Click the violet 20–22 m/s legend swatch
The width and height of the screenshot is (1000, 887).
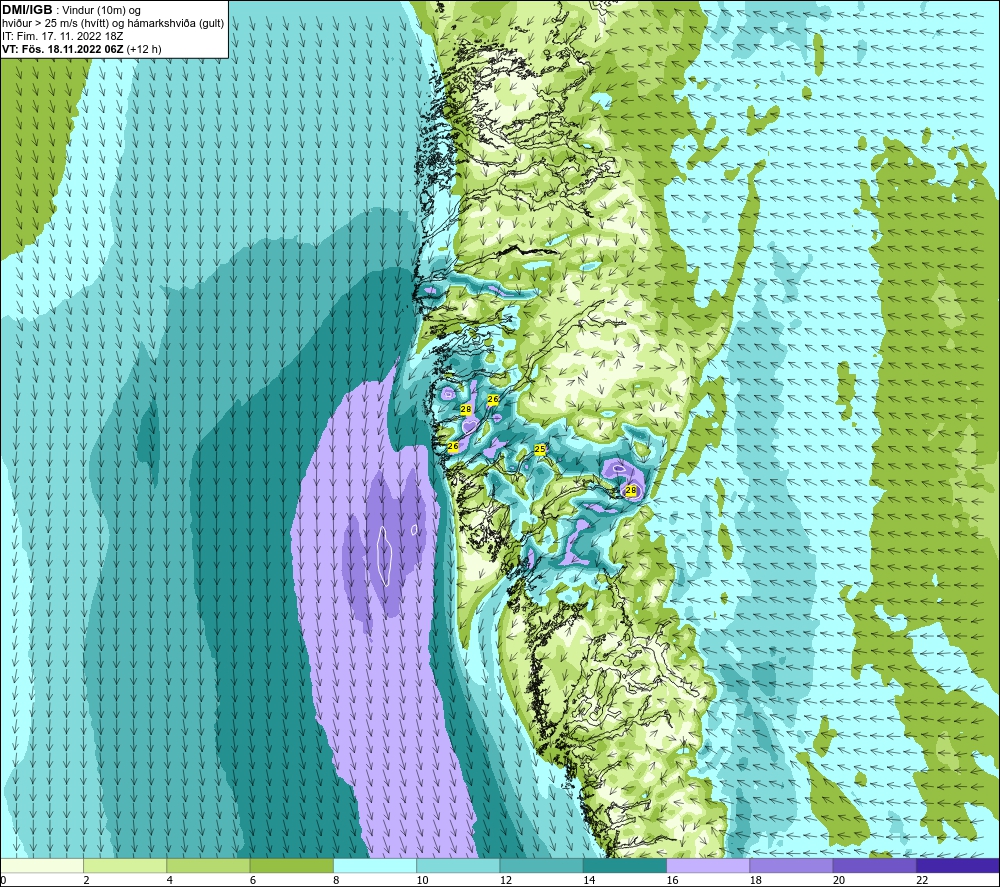click(874, 865)
